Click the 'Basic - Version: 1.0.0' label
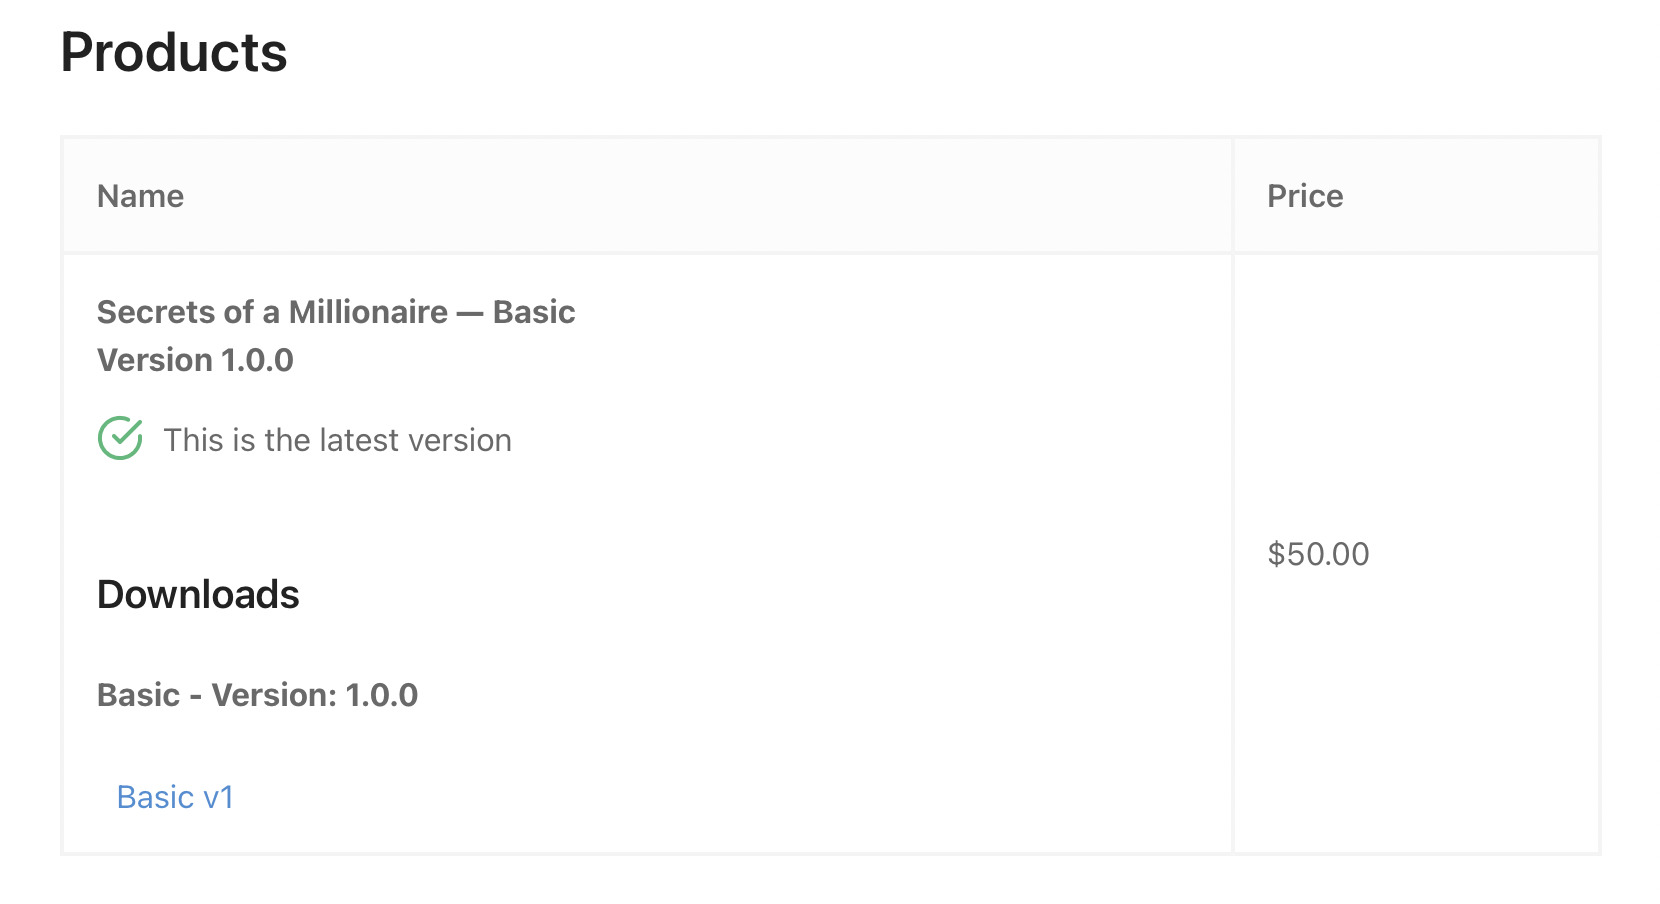The width and height of the screenshot is (1660, 904). pyautogui.click(x=257, y=695)
